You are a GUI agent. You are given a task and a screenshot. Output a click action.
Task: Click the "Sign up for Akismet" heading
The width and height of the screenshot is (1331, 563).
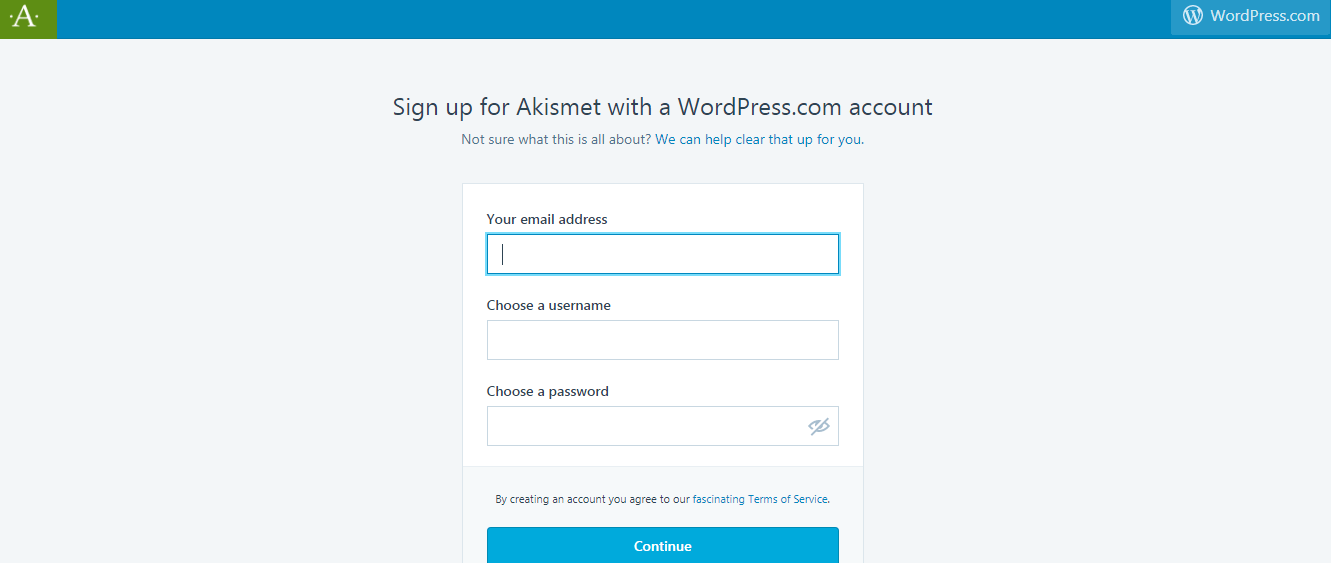coord(662,107)
